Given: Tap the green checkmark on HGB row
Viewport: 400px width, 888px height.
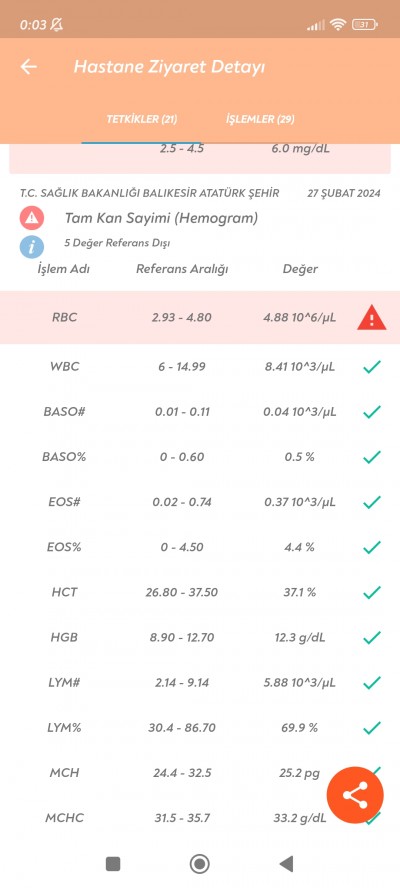Looking at the screenshot, I should pos(372,638).
